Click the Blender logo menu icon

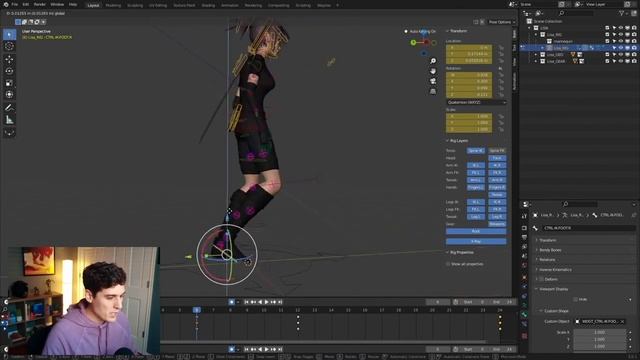pos(6,4)
